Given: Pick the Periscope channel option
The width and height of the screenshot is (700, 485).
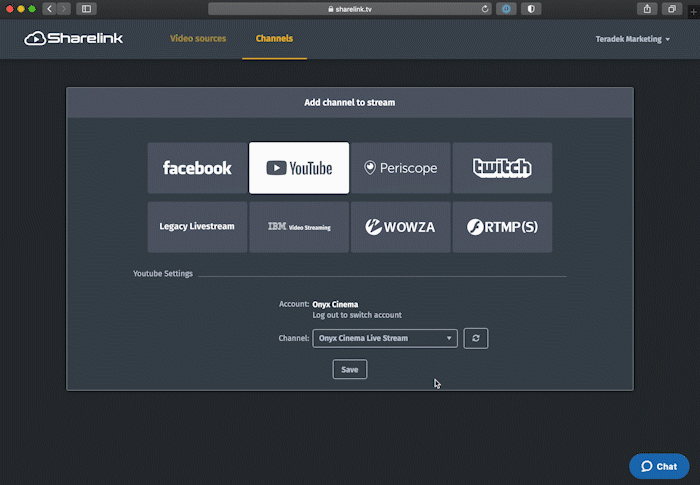Looking at the screenshot, I should (x=400, y=168).
